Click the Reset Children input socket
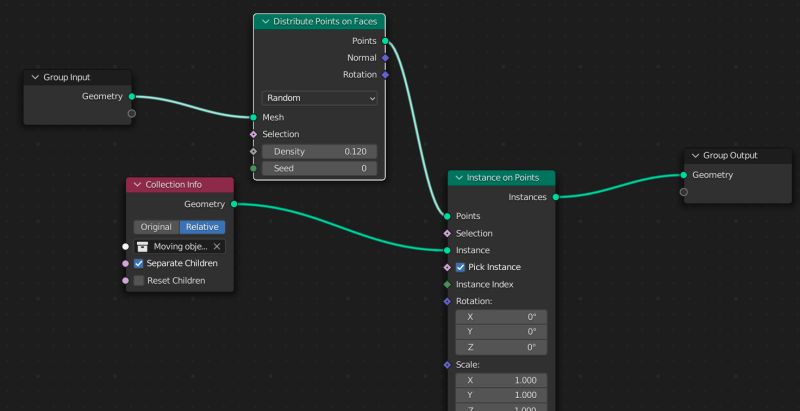 click(126, 280)
